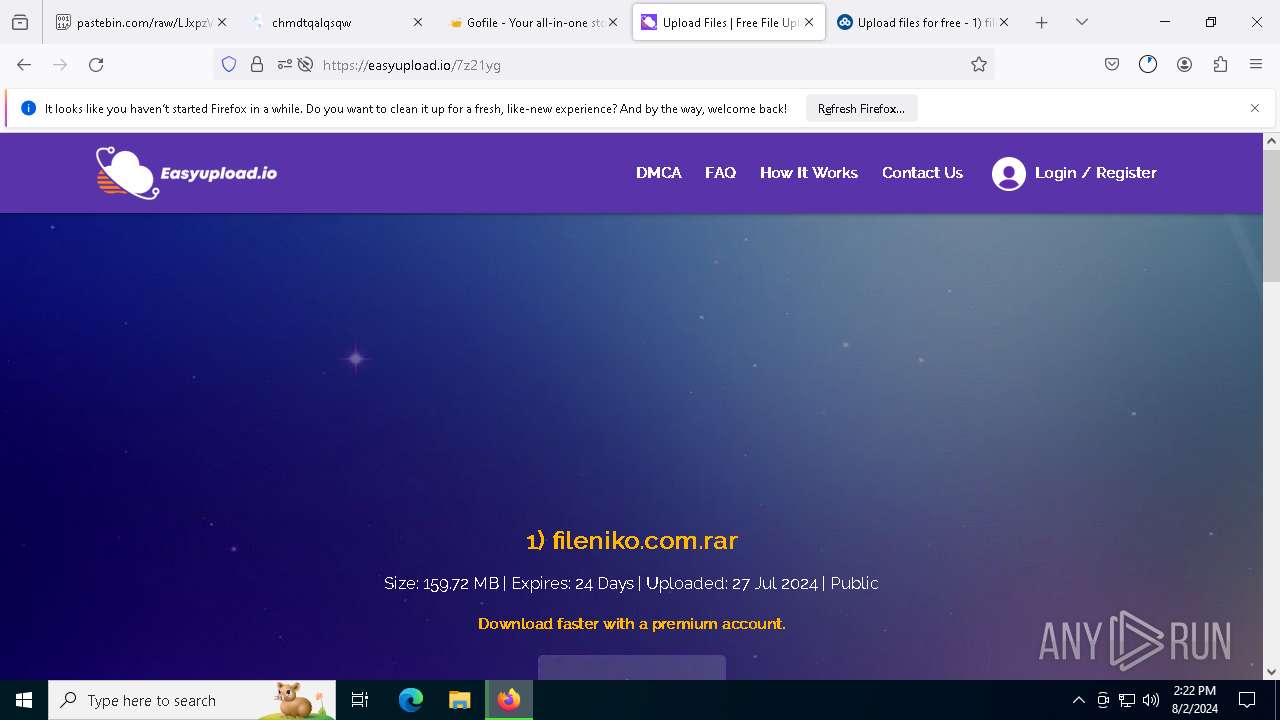Image resolution: width=1280 pixels, height=720 pixels.
Task: Open the Contact Us page
Action: [x=922, y=173]
